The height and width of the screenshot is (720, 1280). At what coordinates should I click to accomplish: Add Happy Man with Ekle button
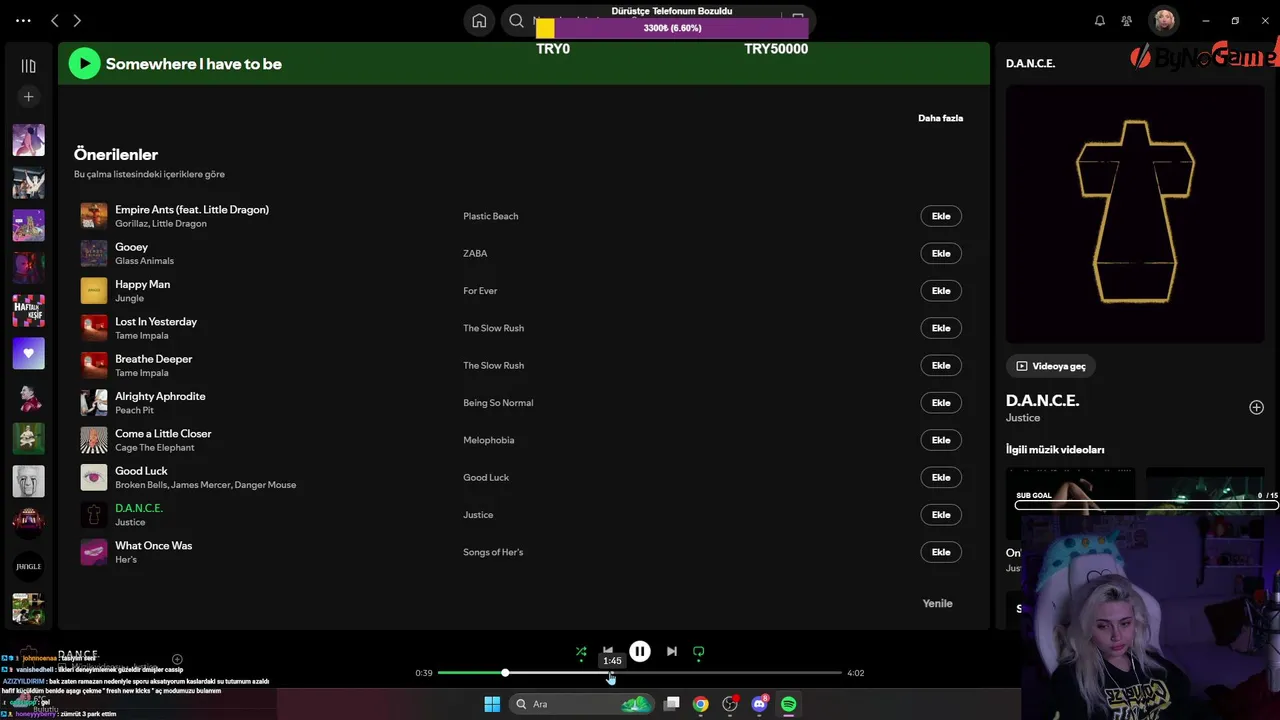(941, 291)
